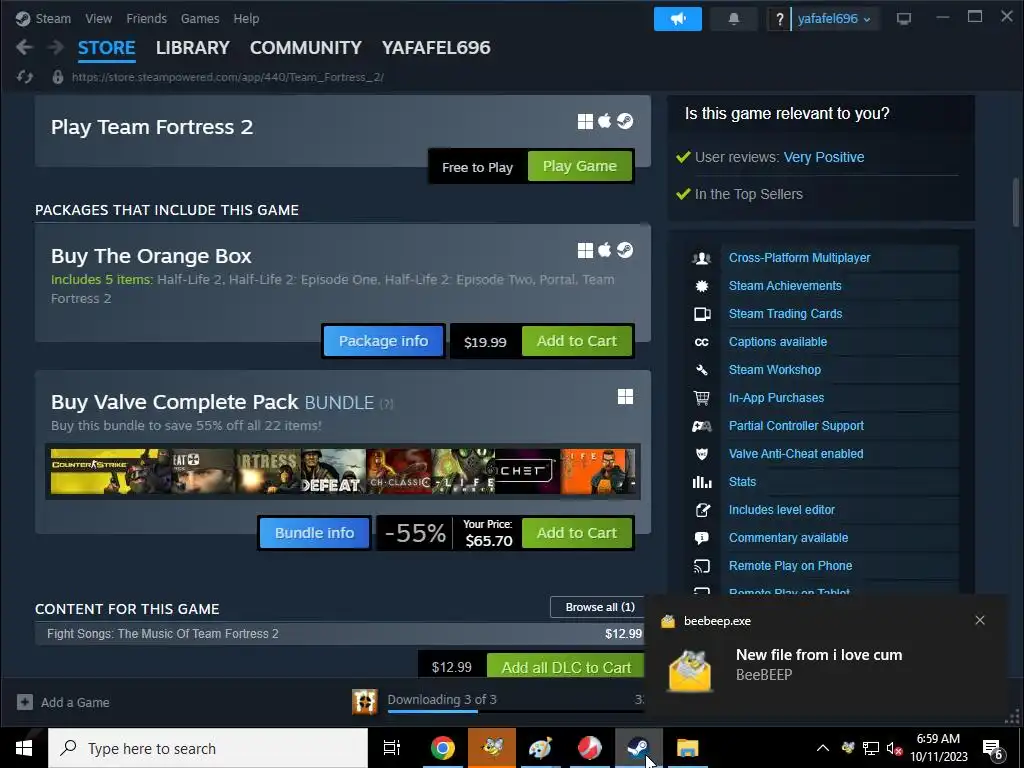Open Package info for The Orange Box
This screenshot has height=768, width=1024.
click(383, 341)
